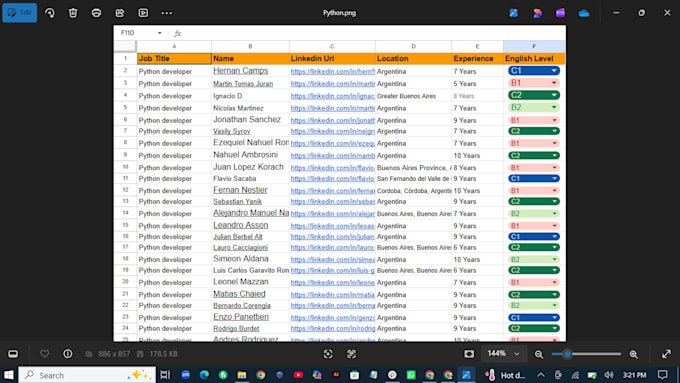Toggle the filmstrip view icon

(13, 354)
